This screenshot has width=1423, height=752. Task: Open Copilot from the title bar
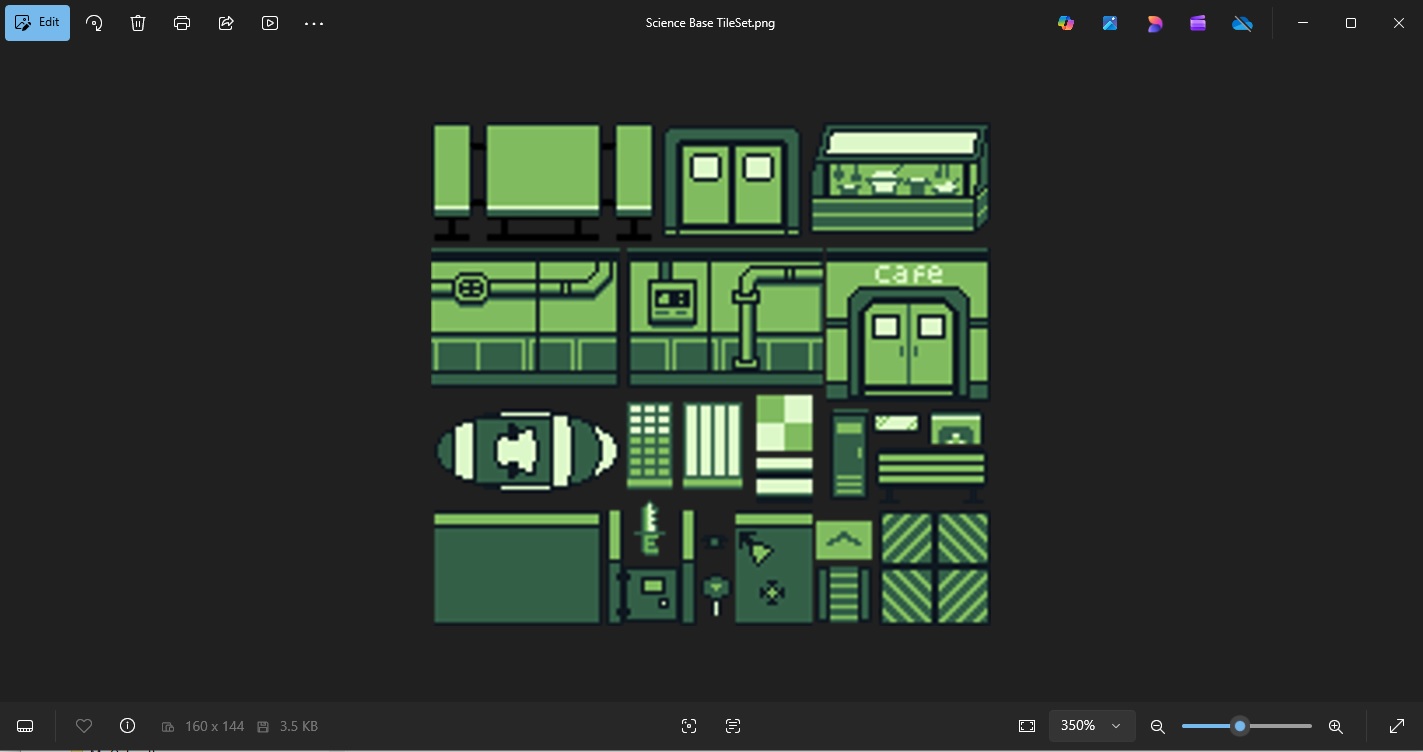pos(1066,23)
